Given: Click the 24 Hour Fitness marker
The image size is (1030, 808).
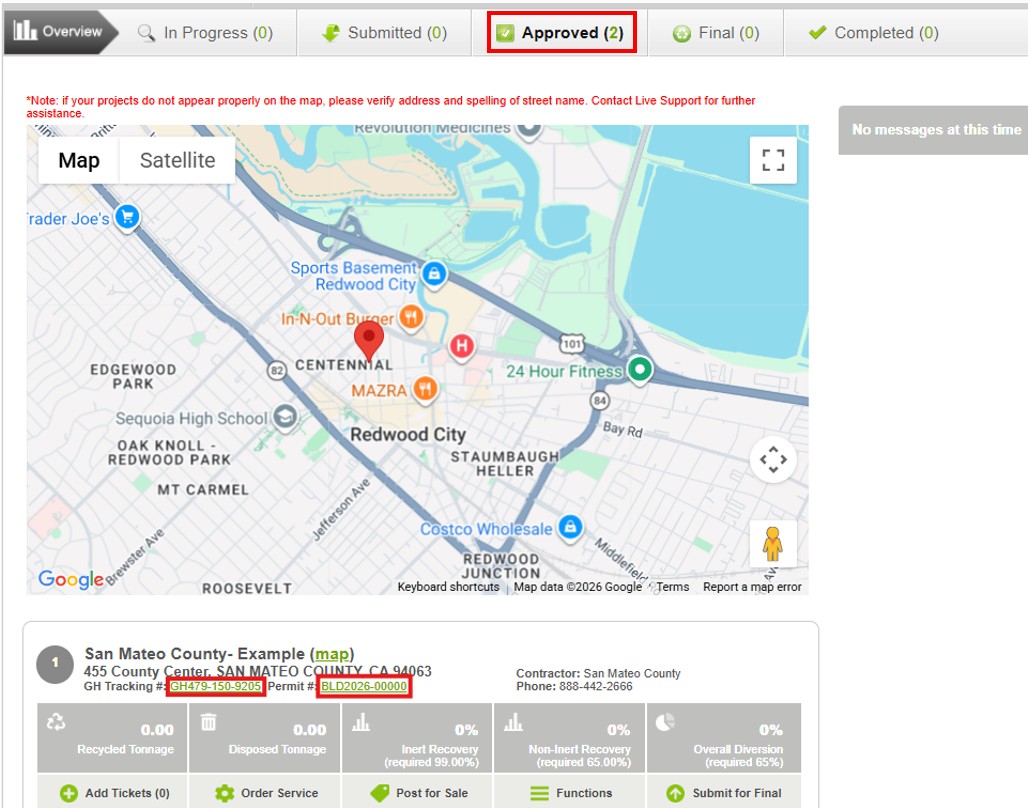Looking at the screenshot, I should click(x=640, y=370).
